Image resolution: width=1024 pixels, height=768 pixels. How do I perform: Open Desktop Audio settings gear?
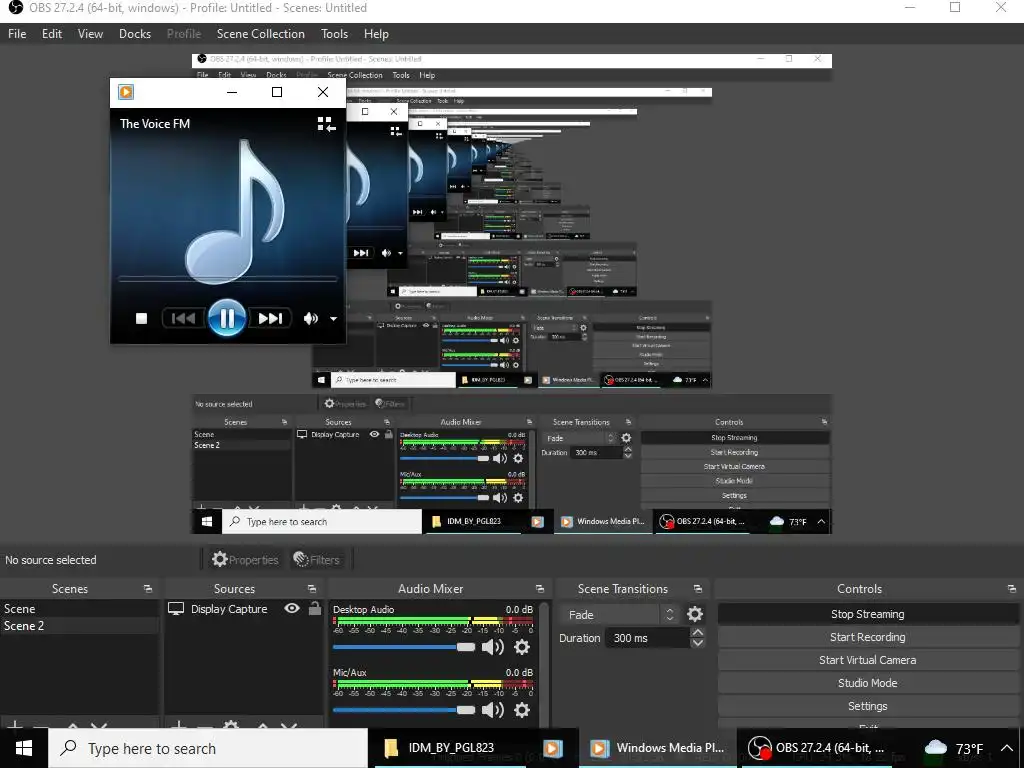point(522,647)
